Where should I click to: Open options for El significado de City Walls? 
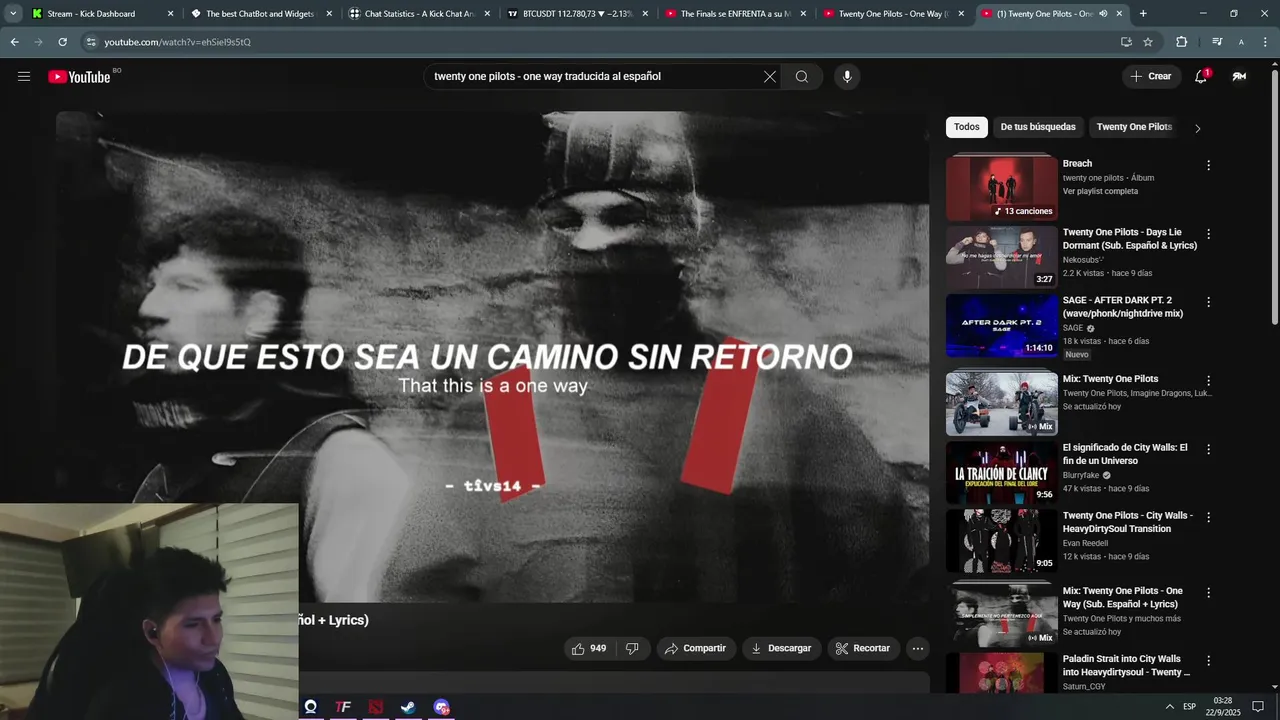pos(1208,449)
